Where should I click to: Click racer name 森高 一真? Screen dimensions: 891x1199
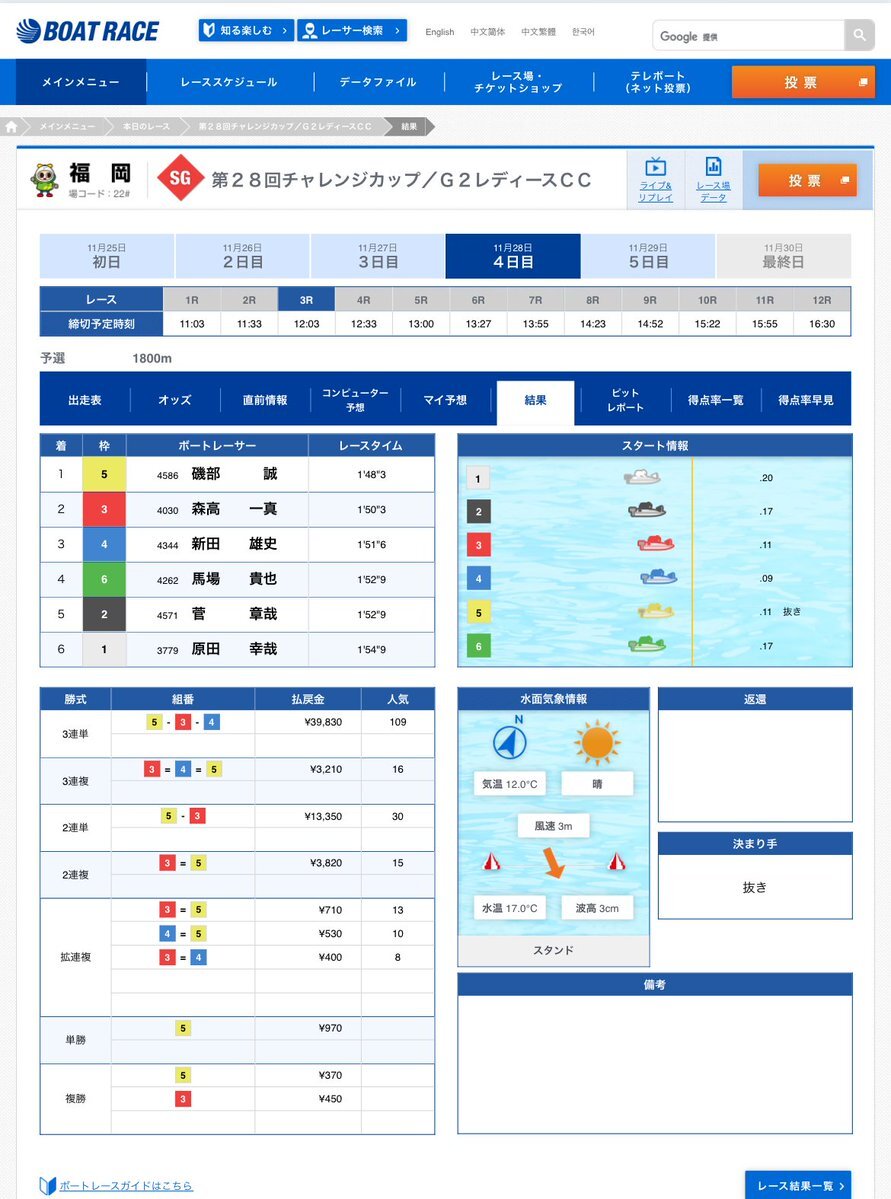[x=234, y=509]
